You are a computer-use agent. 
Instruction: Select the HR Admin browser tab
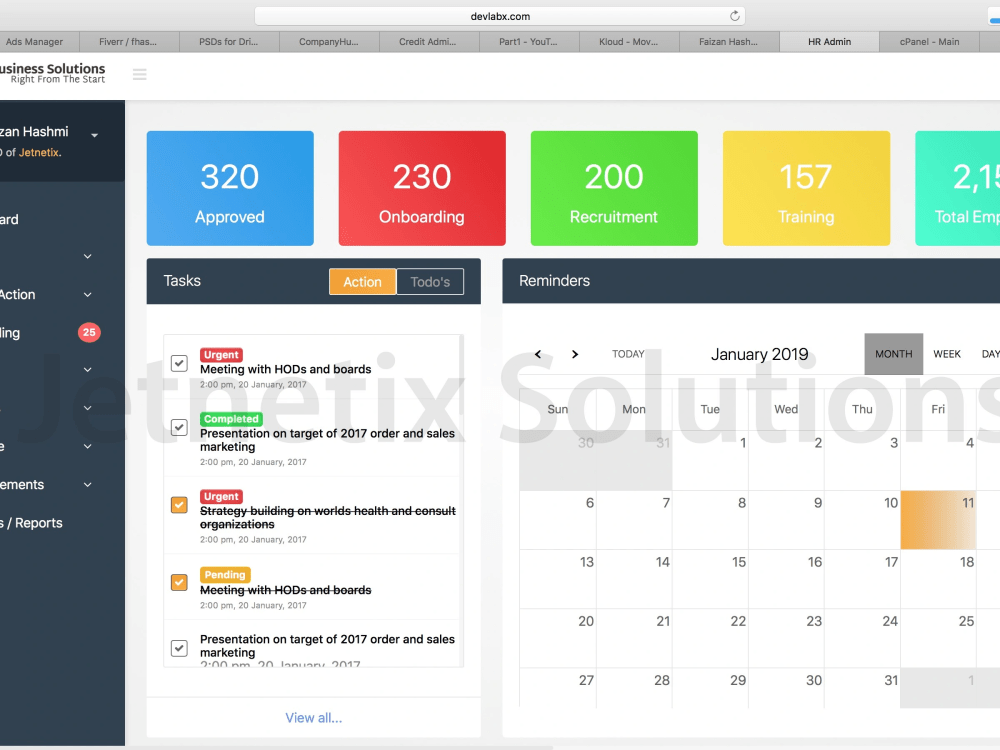pos(829,41)
